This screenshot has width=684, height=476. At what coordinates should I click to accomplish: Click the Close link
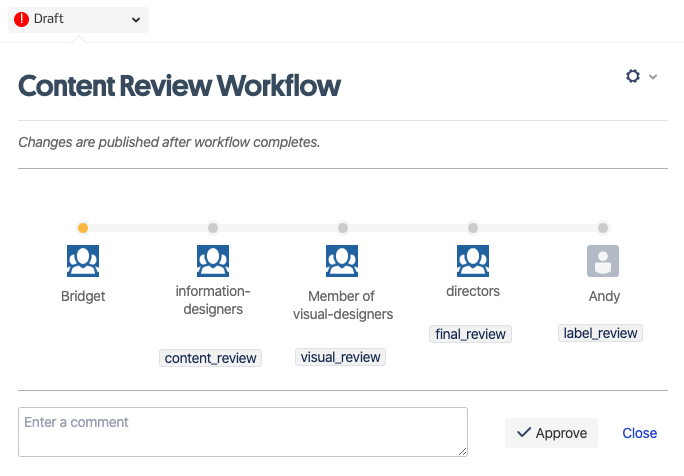click(x=639, y=433)
